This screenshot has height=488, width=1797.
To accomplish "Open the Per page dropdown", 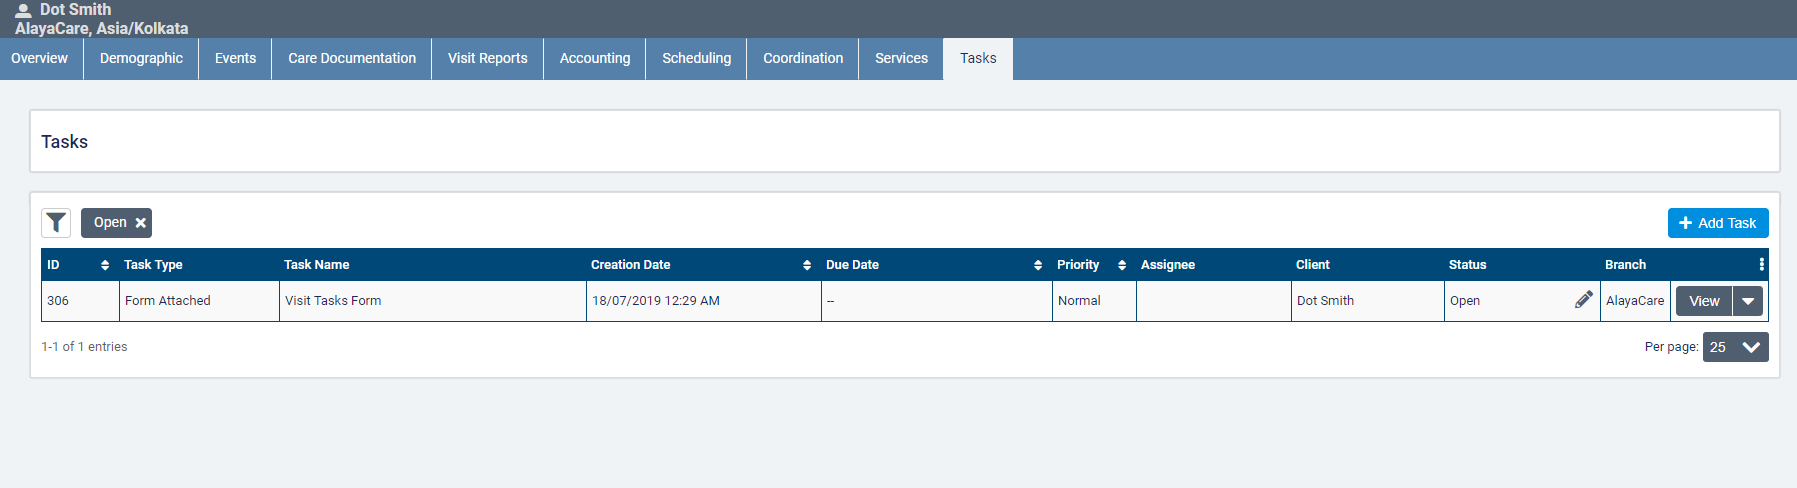I will click(x=1735, y=347).
